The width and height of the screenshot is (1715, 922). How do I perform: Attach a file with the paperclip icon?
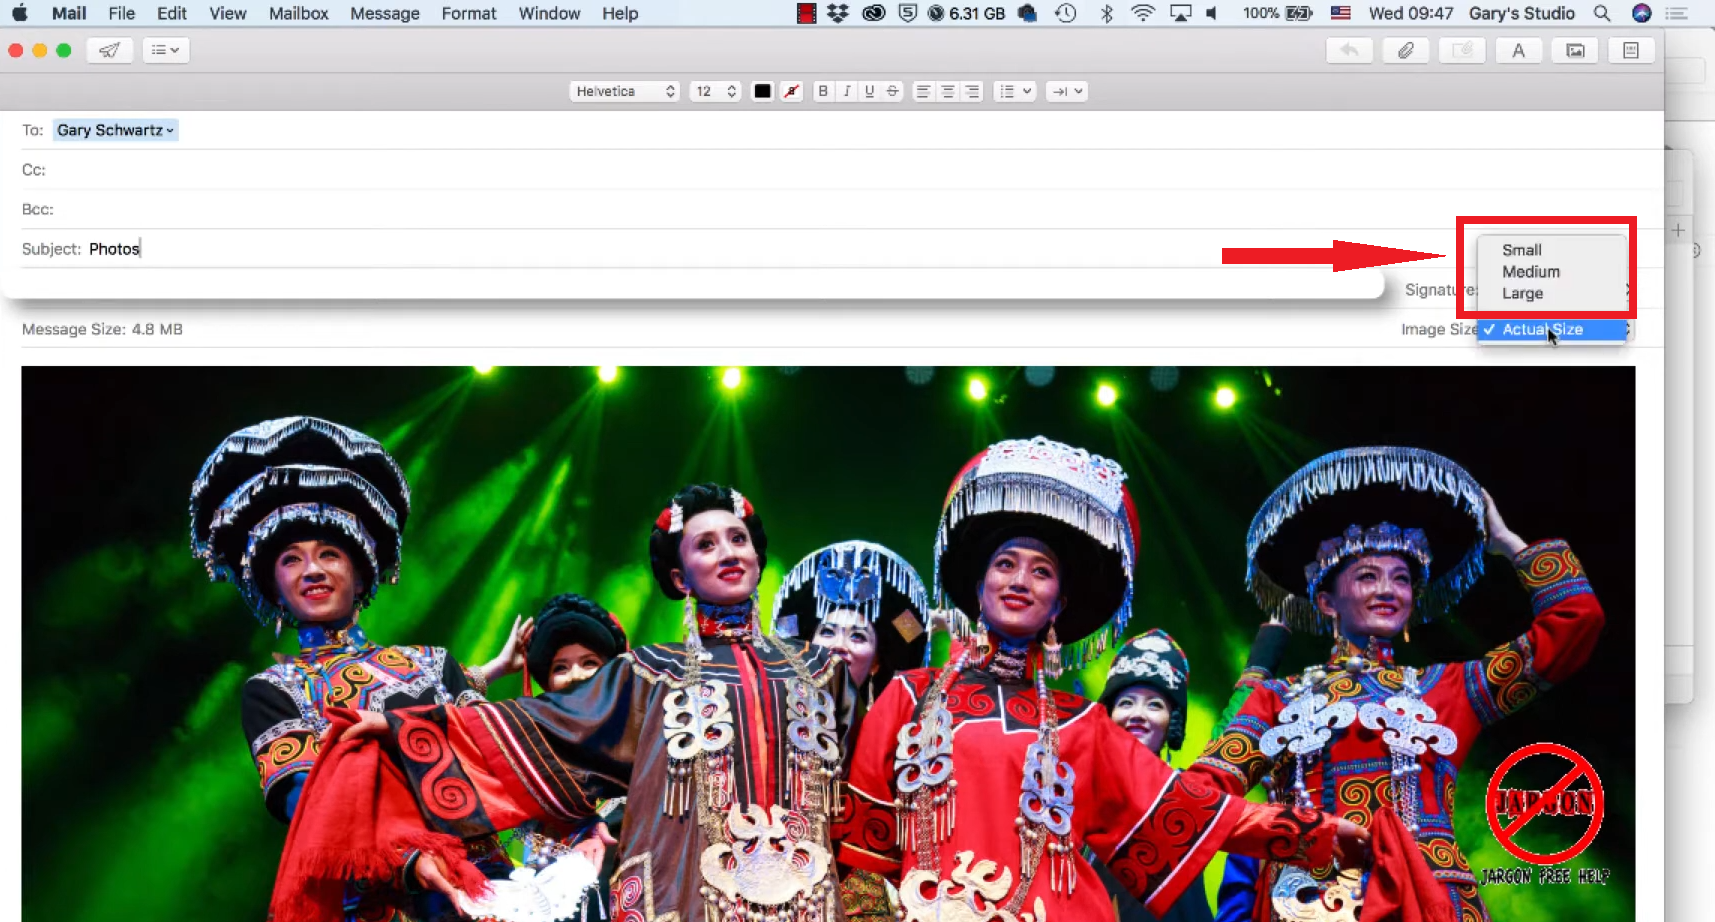[1406, 50]
